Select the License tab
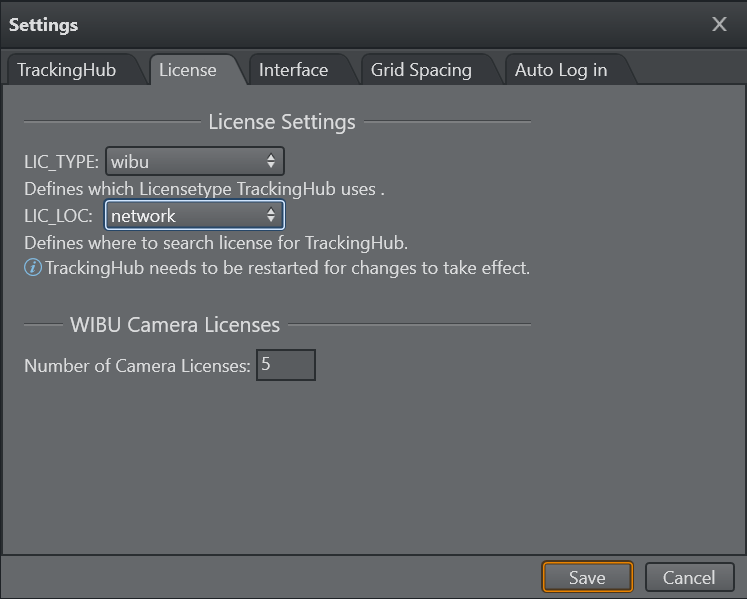This screenshot has height=599, width=747. point(187,70)
